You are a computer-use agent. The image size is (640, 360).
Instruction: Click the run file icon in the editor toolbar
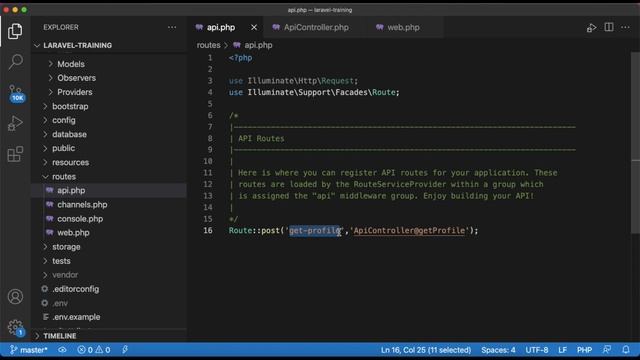(x=591, y=28)
